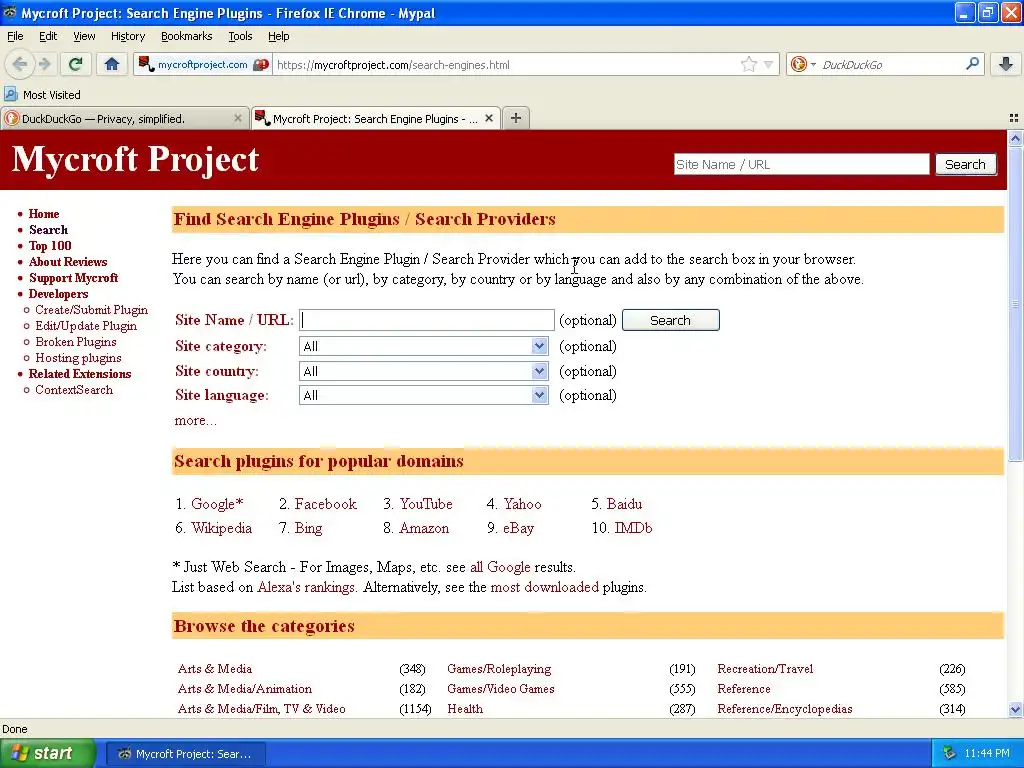
Task: Open the DuckDuckGo search engine selector
Action: pos(802,64)
